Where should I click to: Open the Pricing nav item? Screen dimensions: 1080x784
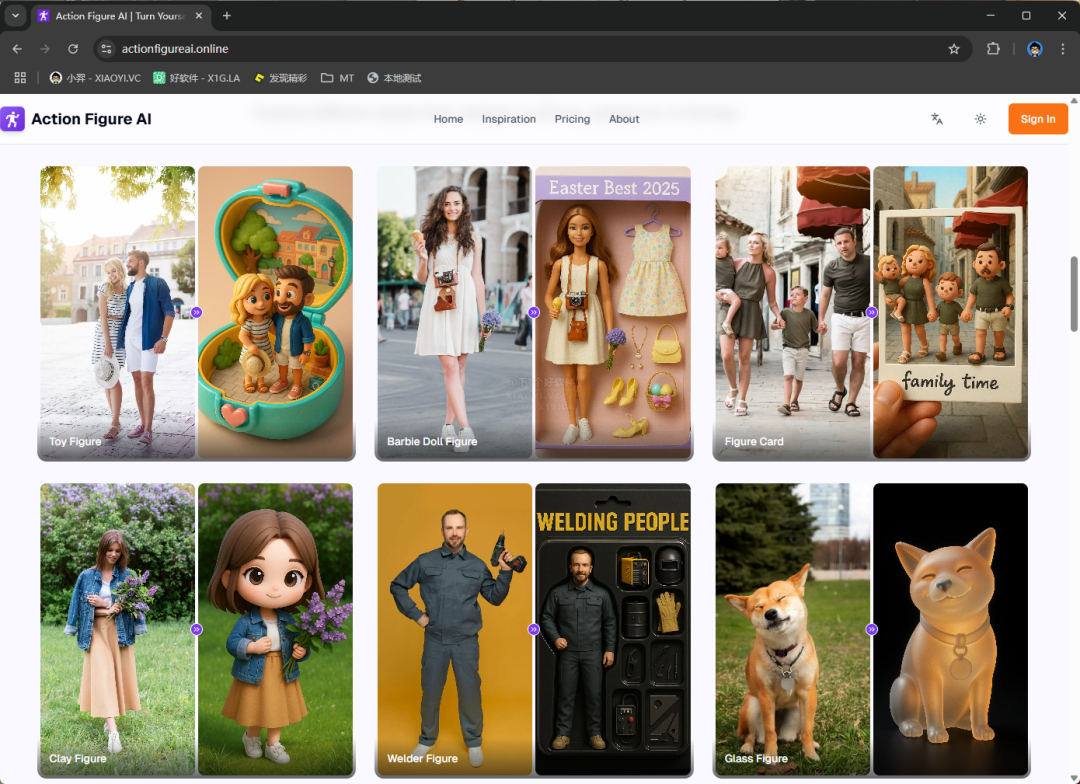(572, 119)
